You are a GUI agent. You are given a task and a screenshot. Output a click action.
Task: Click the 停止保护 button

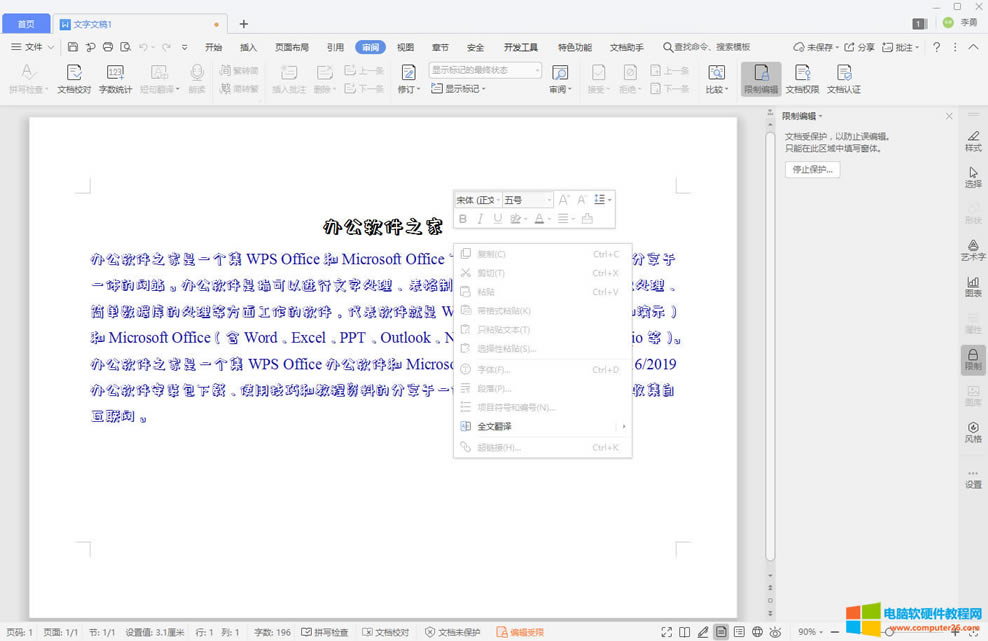tap(812, 169)
